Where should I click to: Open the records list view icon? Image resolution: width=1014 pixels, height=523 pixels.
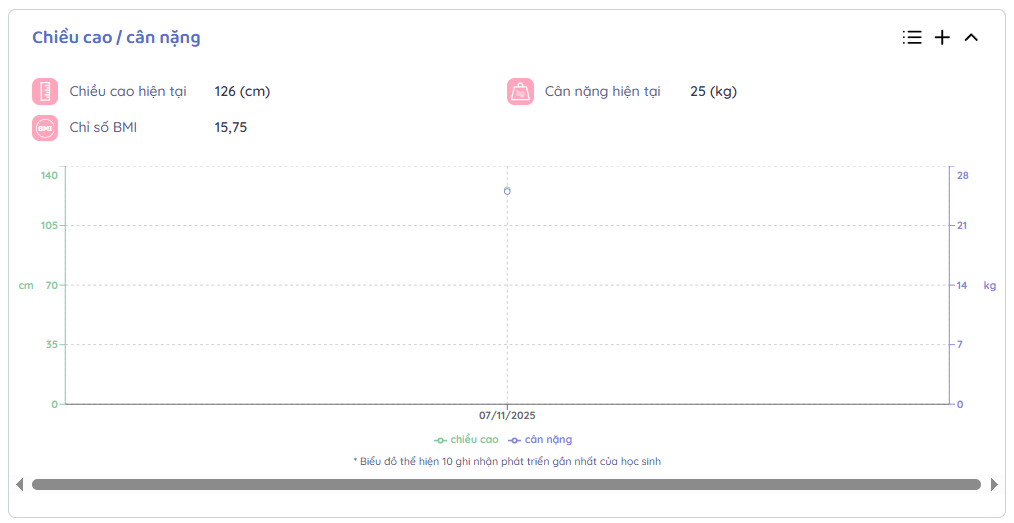911,38
